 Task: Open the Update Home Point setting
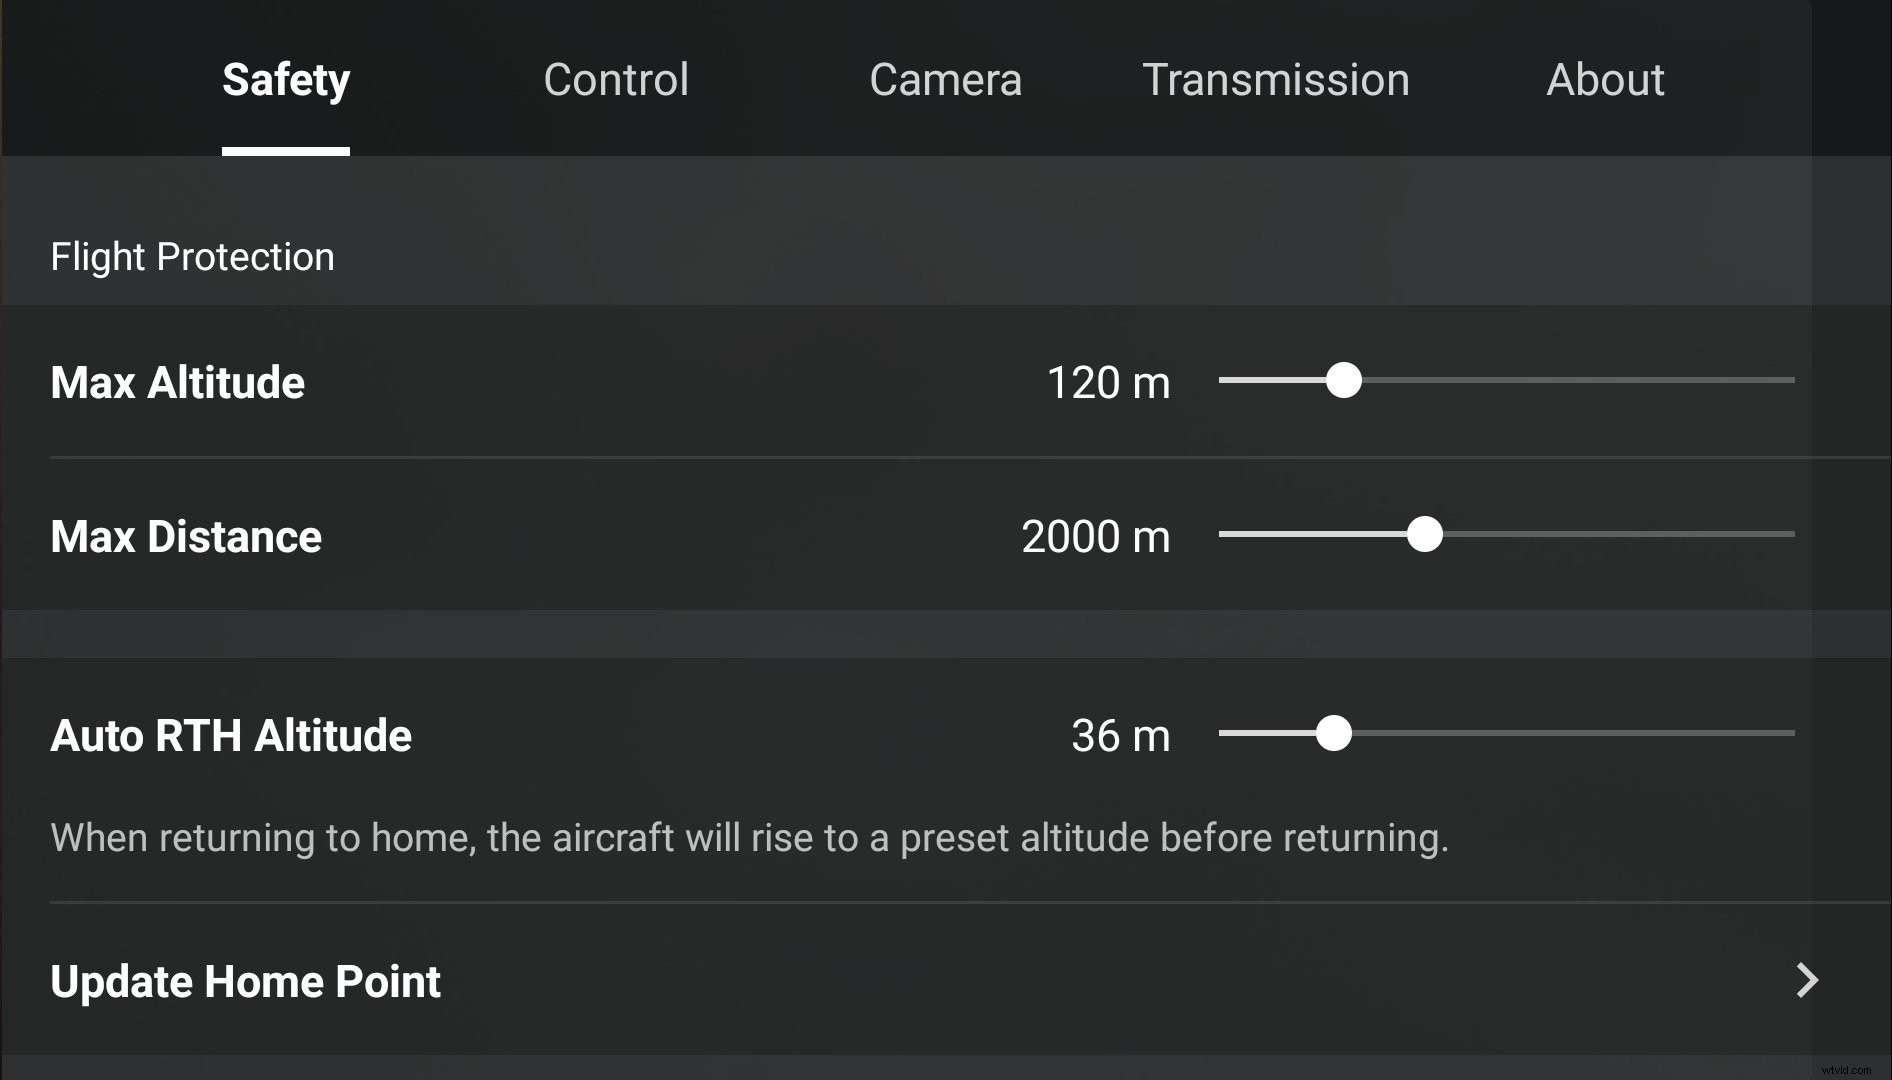pyautogui.click(x=246, y=981)
